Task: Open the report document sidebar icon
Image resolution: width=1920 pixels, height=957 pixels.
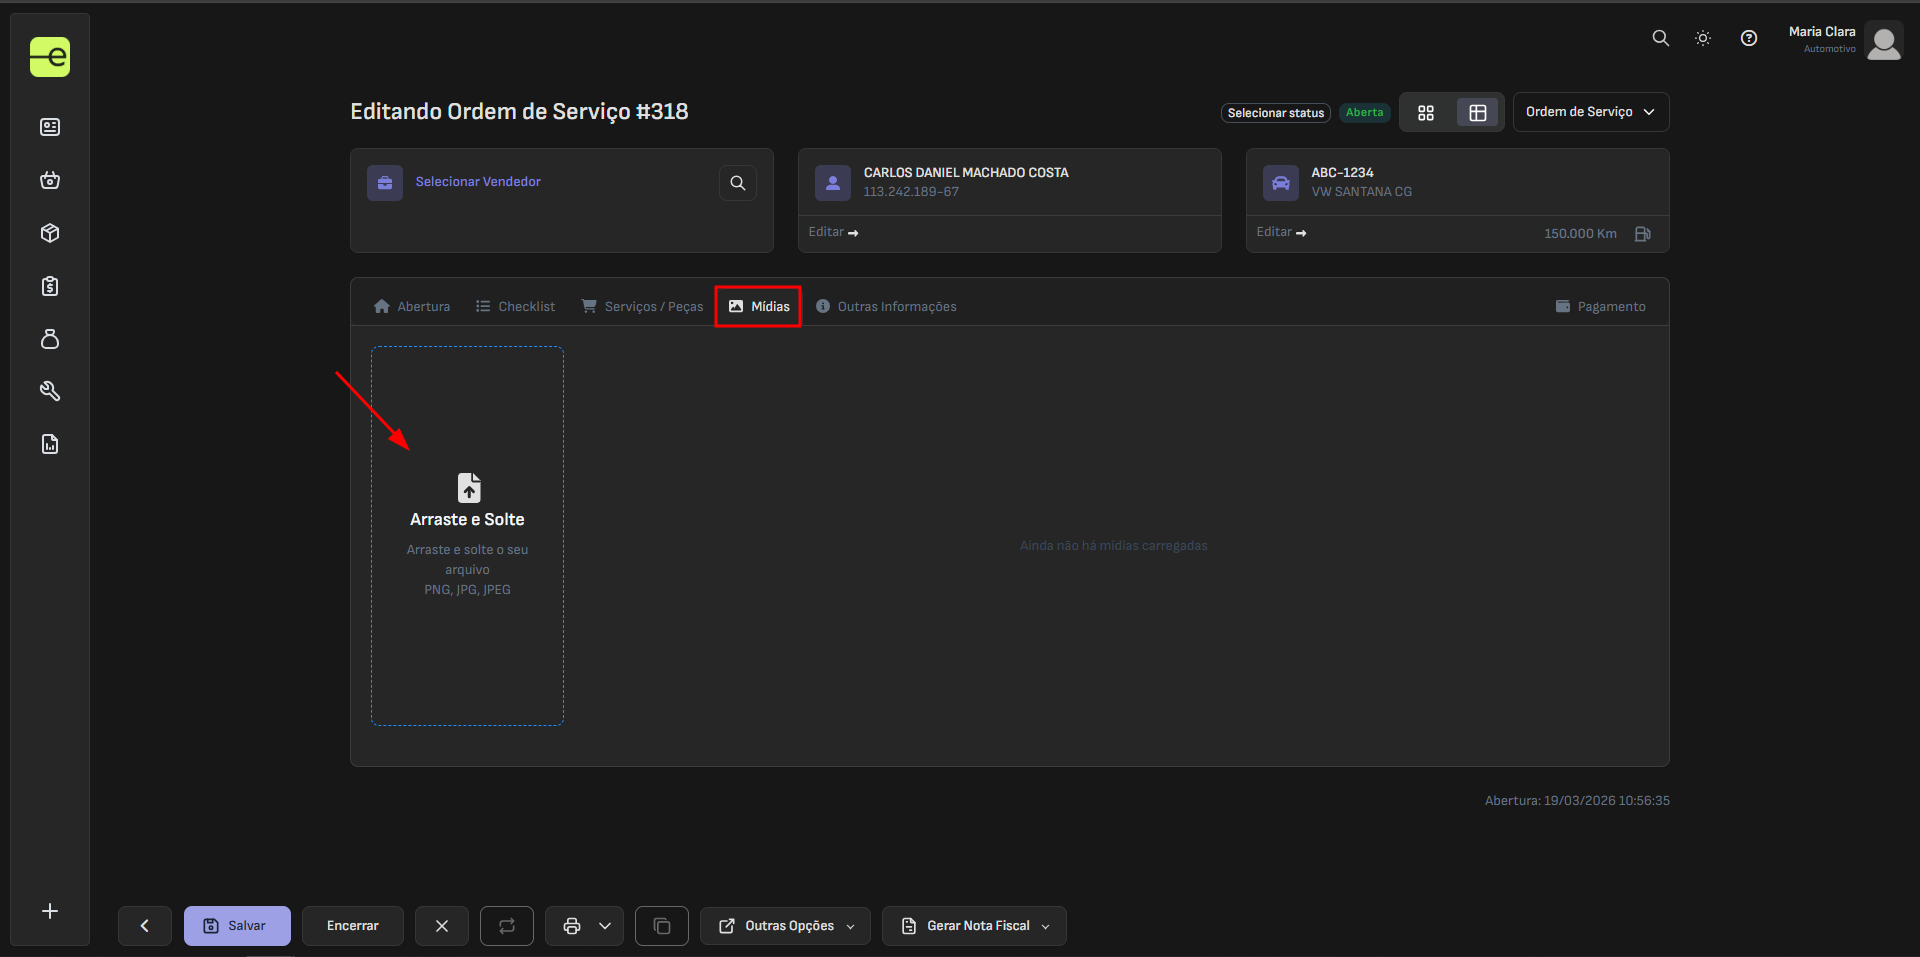Action: 50,444
